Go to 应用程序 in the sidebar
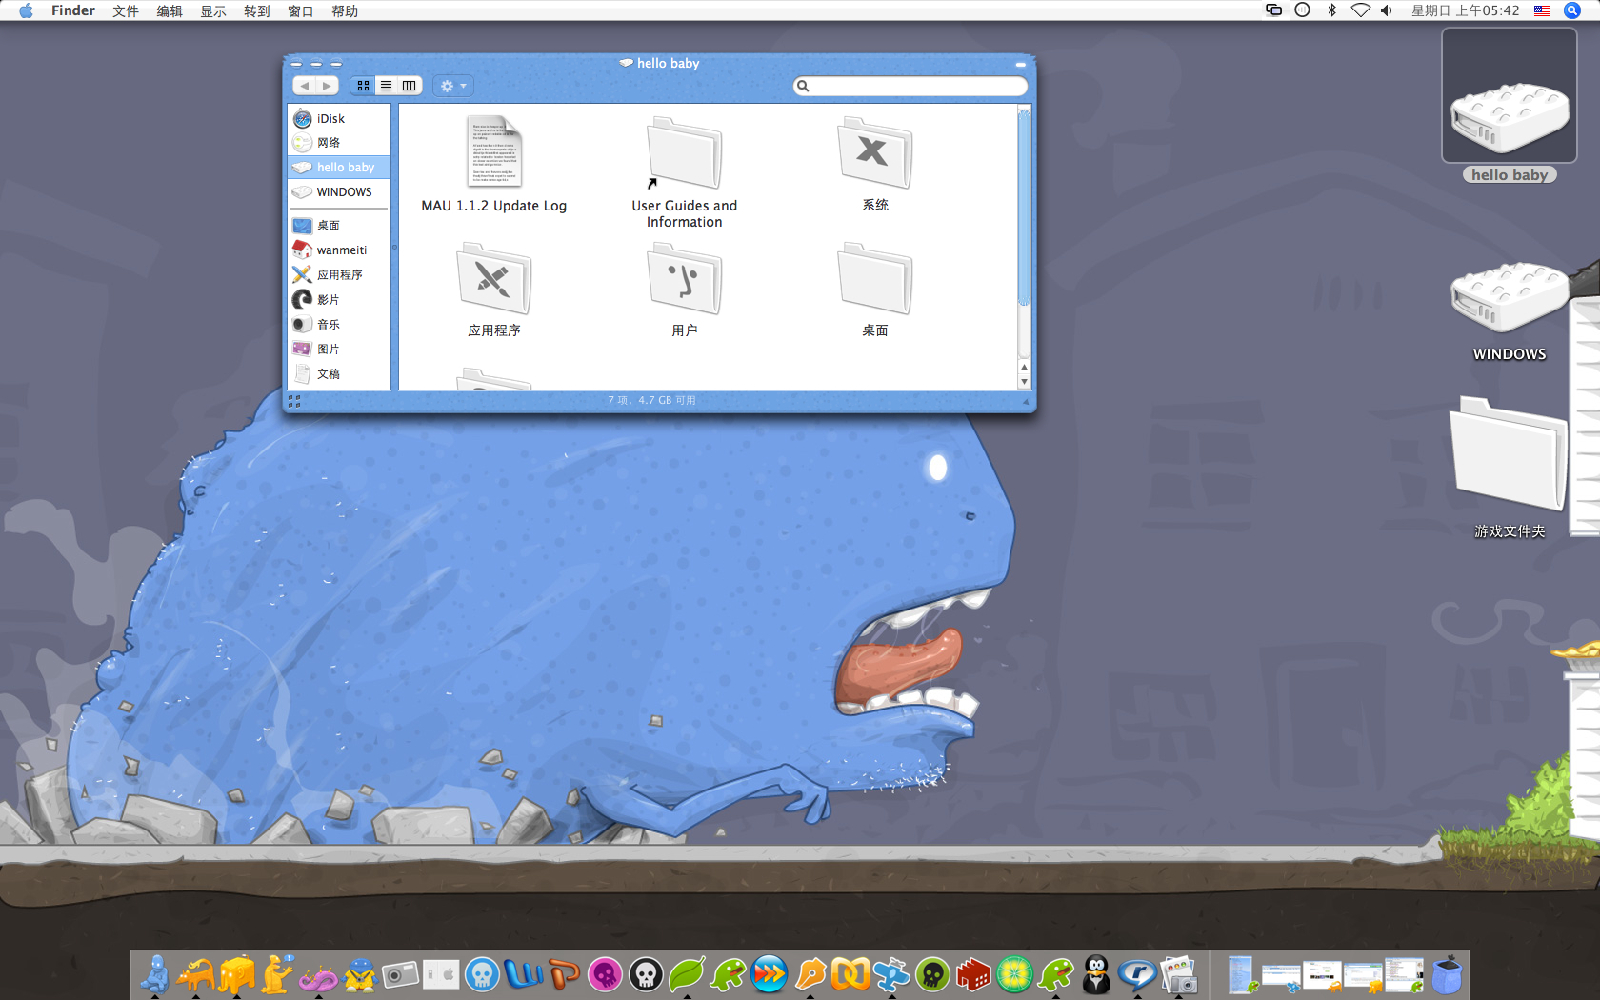The height and width of the screenshot is (1000, 1600). (x=339, y=275)
